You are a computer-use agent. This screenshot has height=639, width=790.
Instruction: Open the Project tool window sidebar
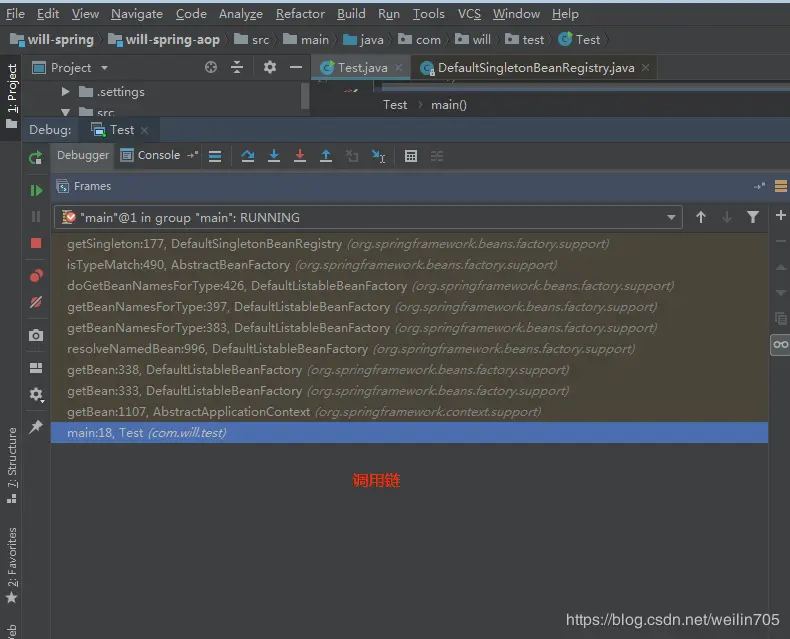[x=12, y=95]
